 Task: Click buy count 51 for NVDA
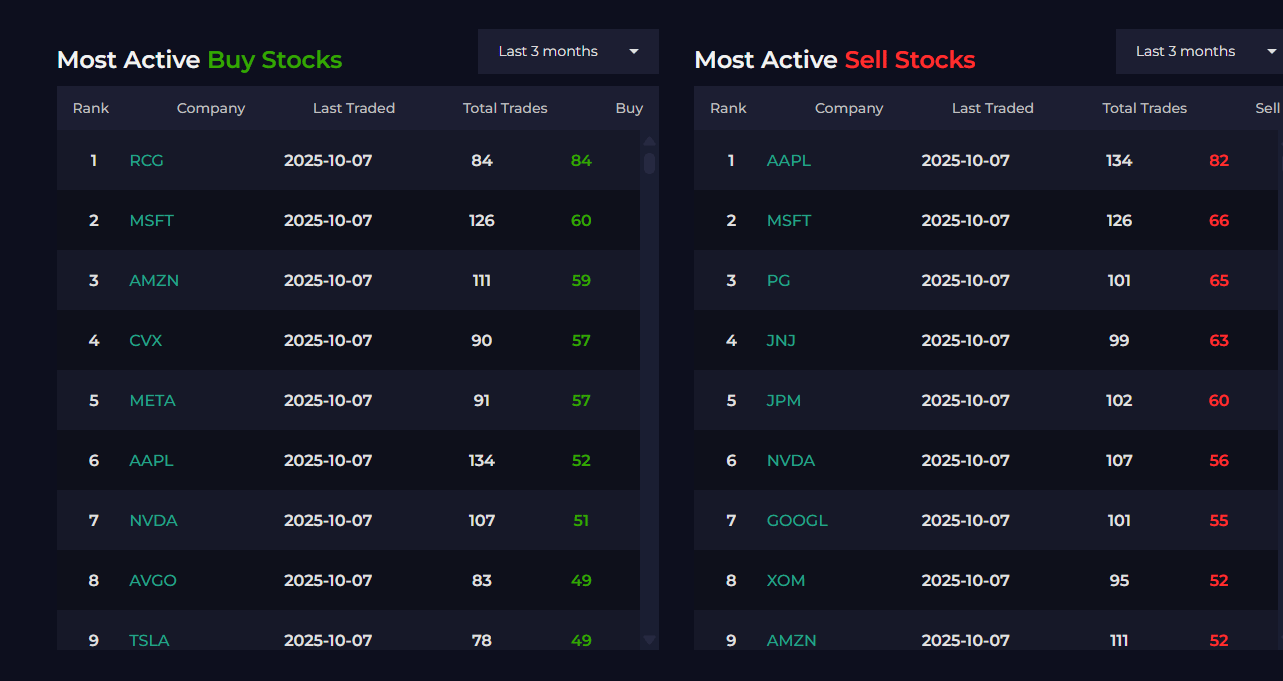click(x=581, y=520)
